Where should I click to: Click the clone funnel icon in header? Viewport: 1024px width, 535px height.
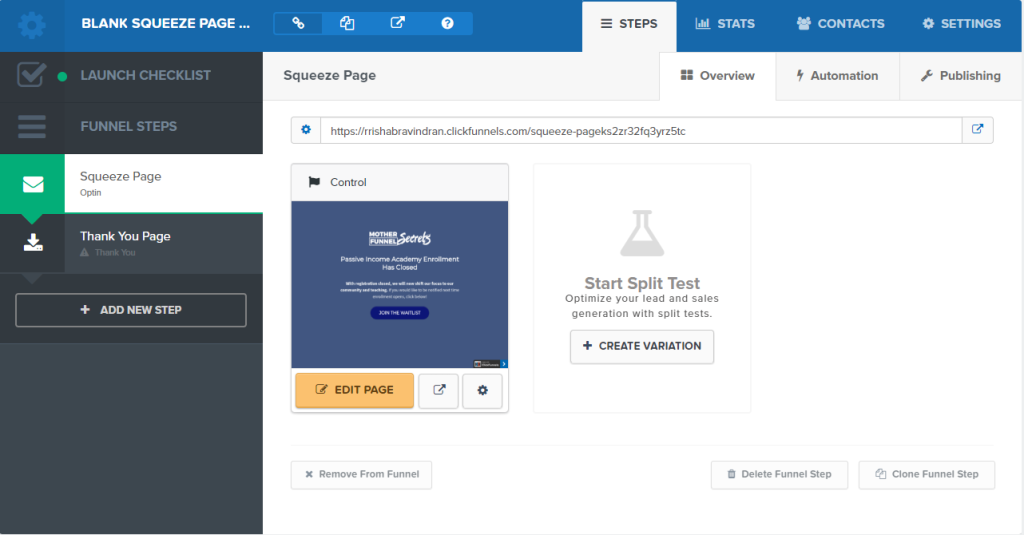[x=347, y=23]
